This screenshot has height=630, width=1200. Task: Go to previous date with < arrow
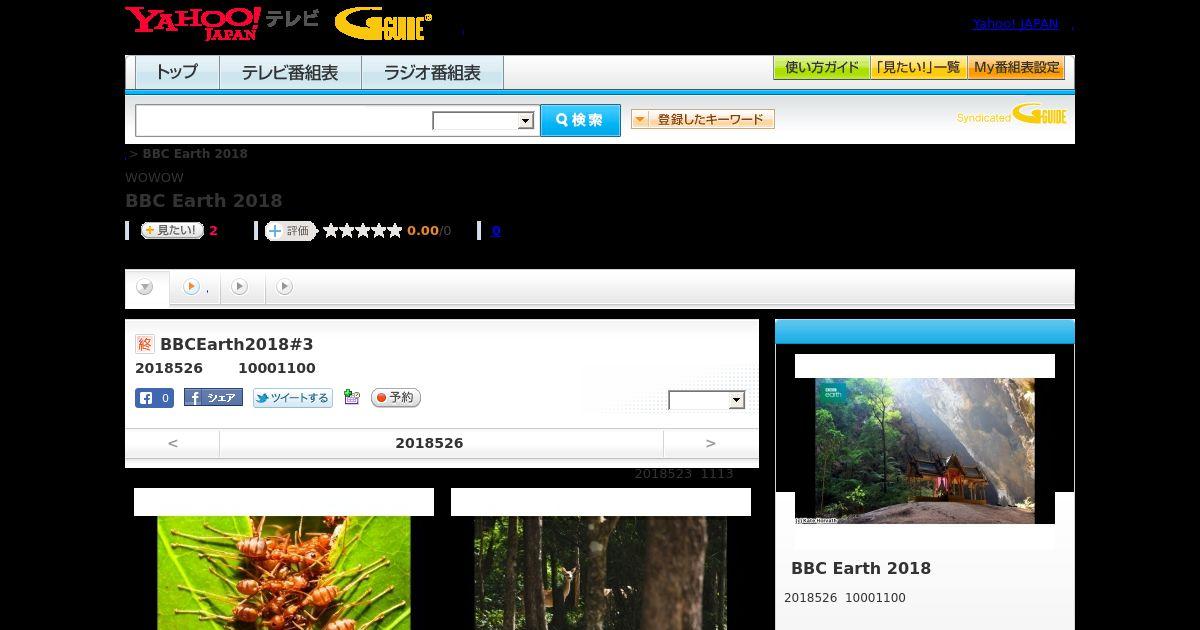click(173, 443)
